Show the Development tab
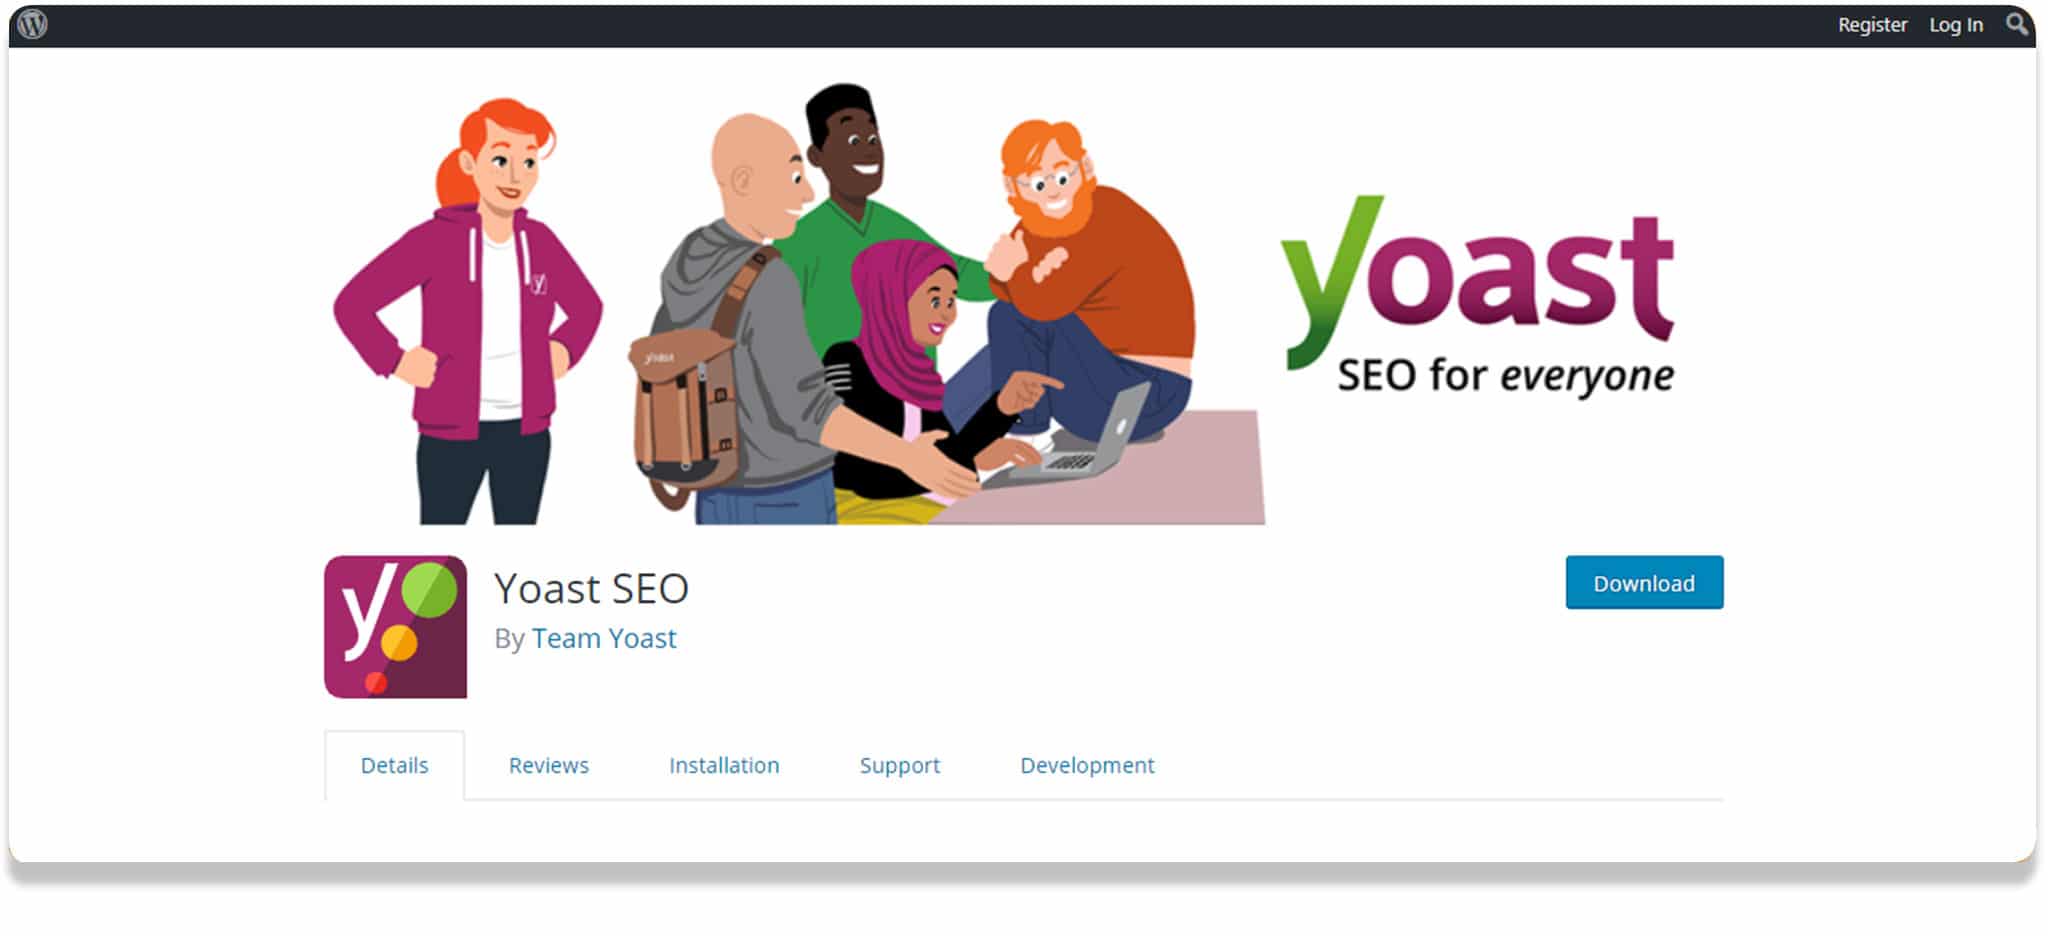This screenshot has width=2048, height=936. pyautogui.click(x=1087, y=765)
